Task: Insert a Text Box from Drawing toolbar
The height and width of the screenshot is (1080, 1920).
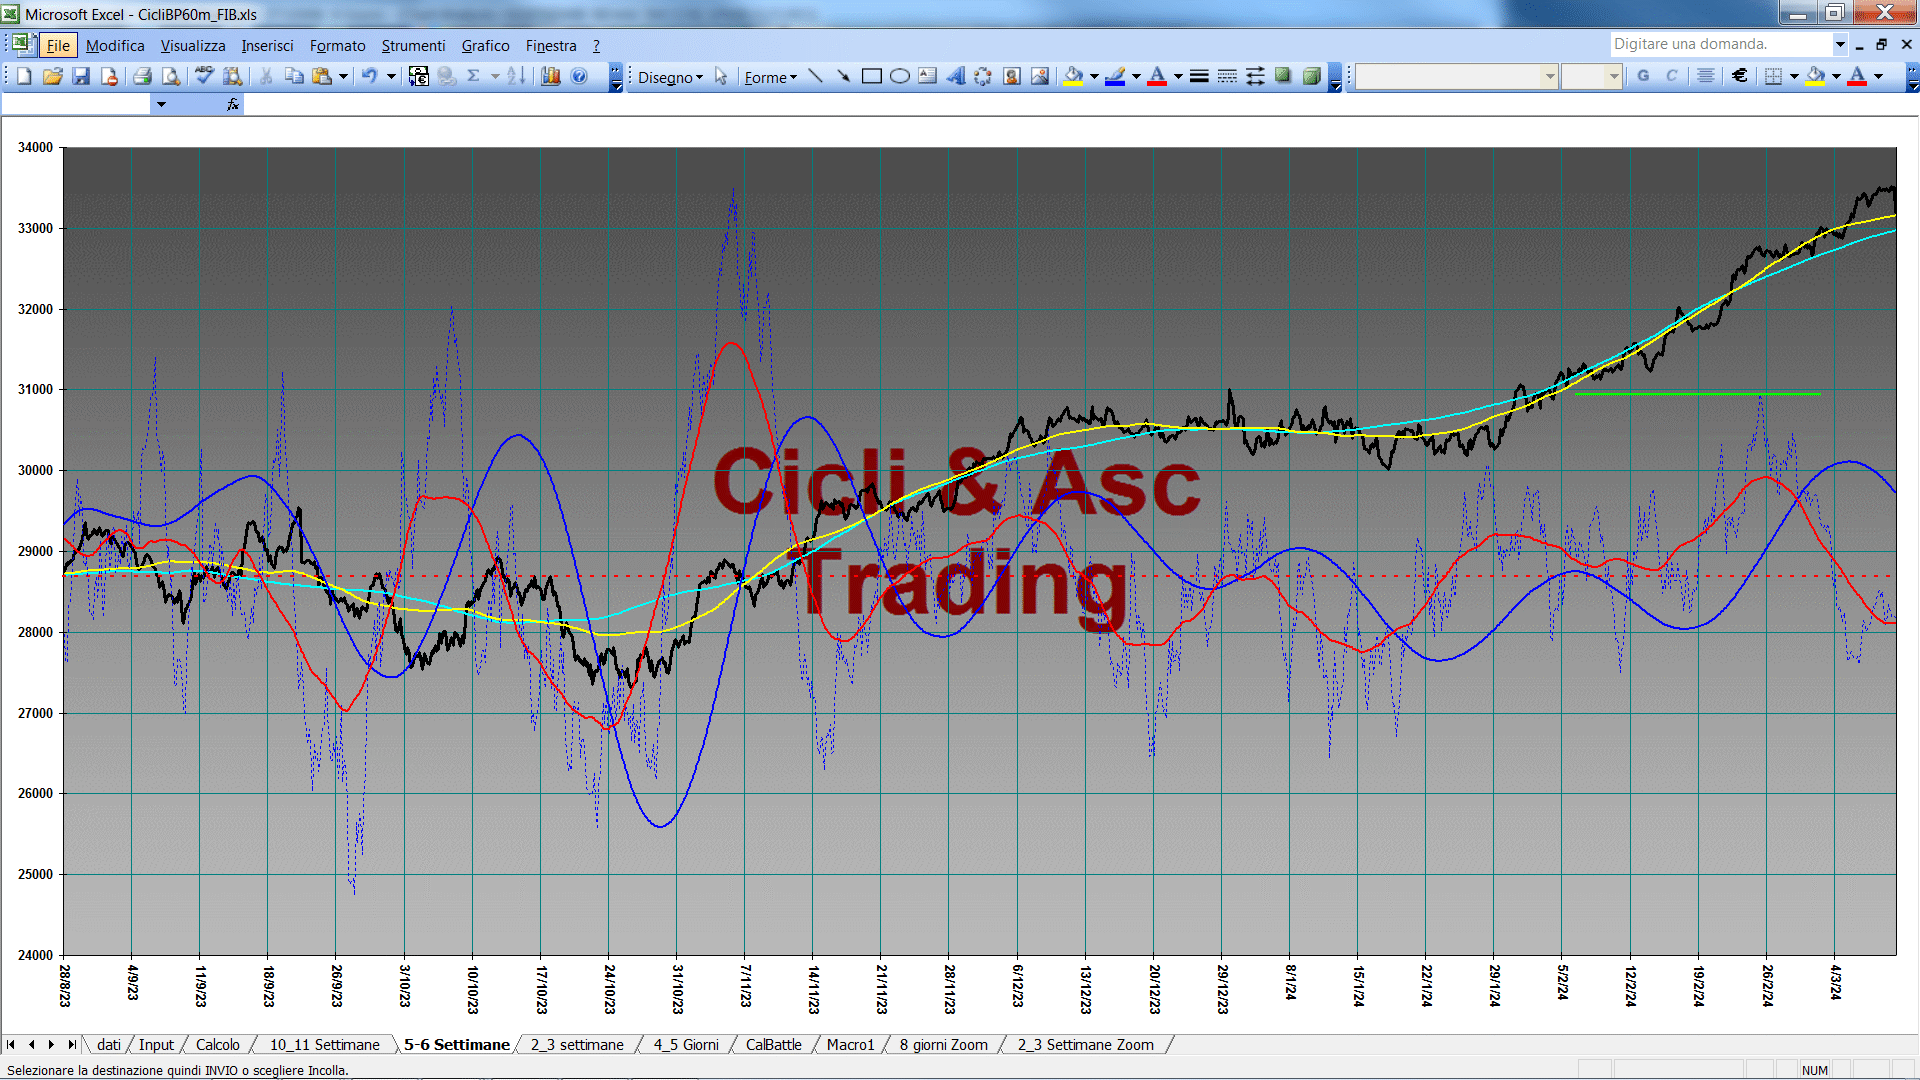Action: pyautogui.click(x=927, y=76)
